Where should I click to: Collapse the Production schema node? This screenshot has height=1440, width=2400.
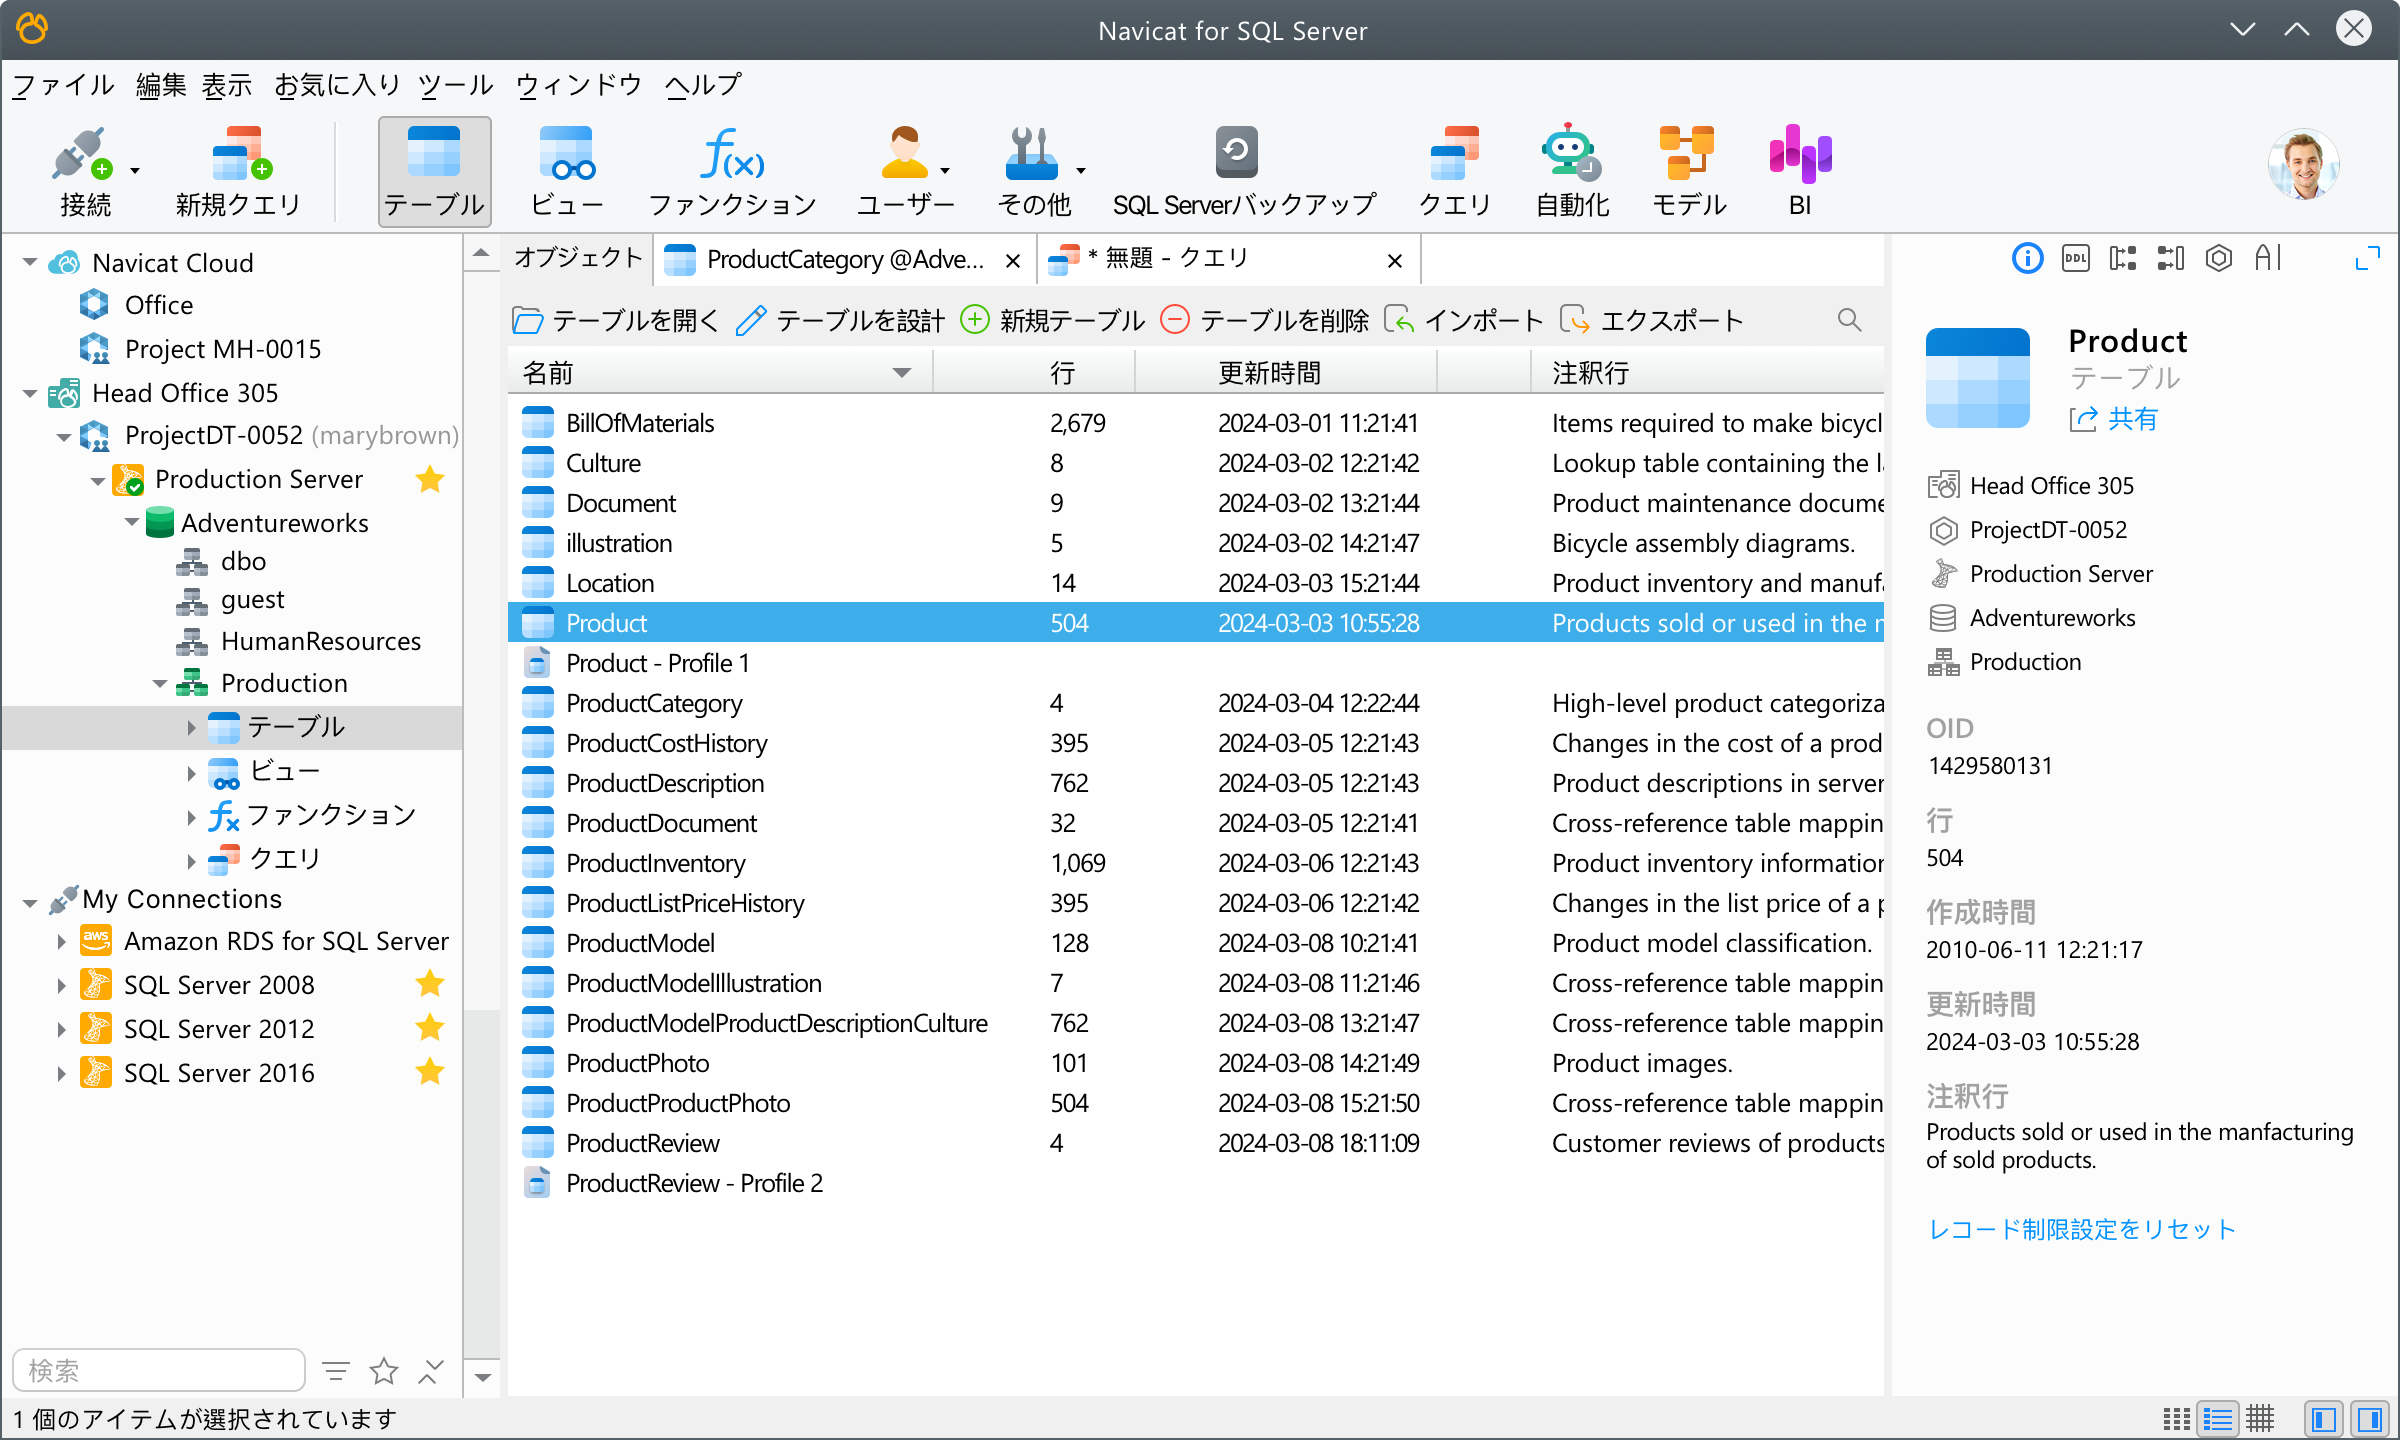[x=160, y=684]
